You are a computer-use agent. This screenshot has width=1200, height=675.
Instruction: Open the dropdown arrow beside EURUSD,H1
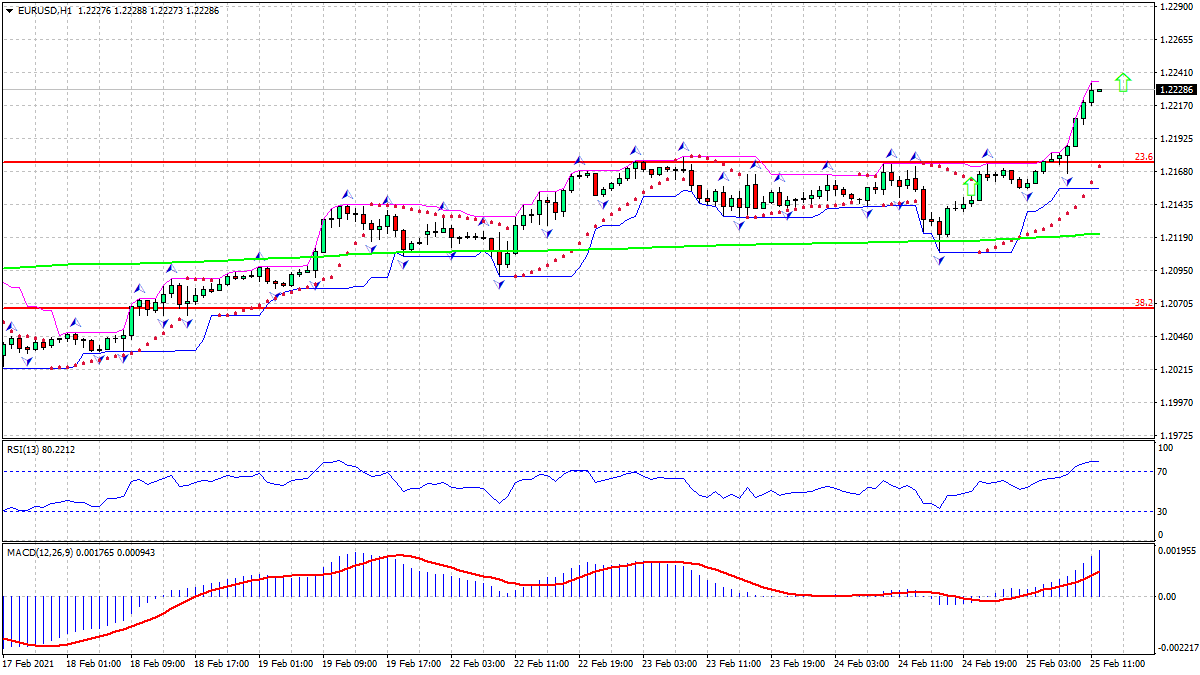tap(9, 10)
